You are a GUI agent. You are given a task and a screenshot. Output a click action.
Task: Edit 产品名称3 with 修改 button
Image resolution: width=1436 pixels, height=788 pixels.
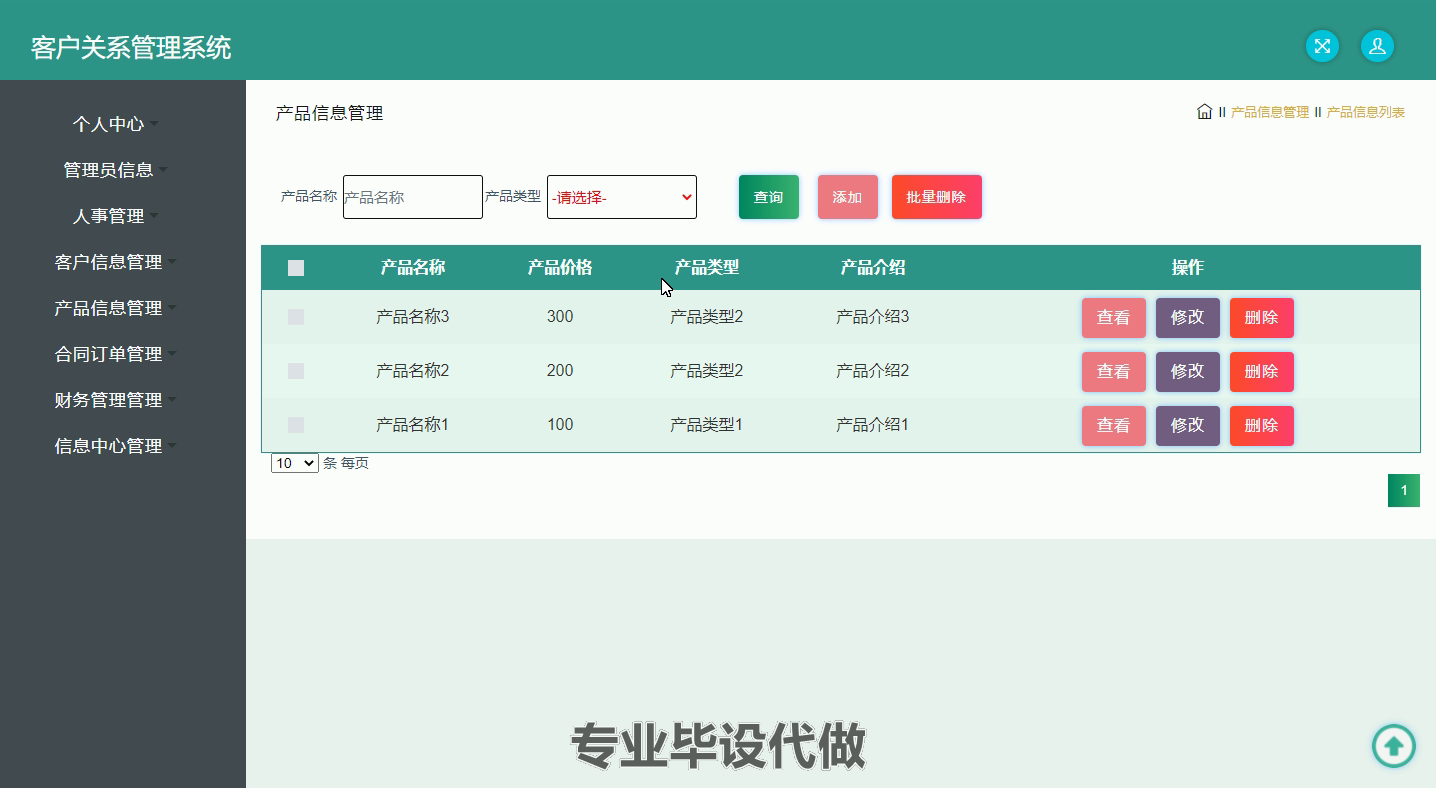click(x=1188, y=318)
